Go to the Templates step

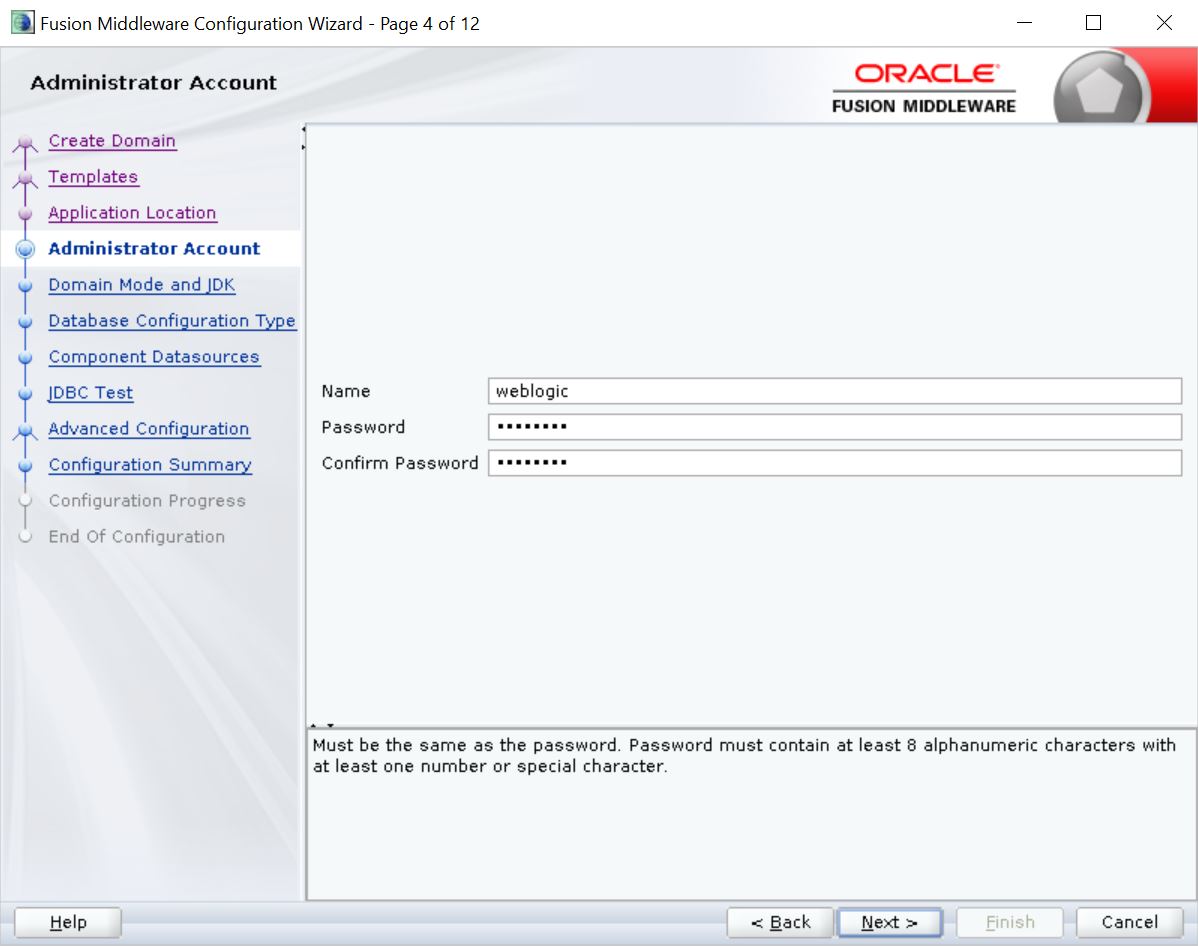(93, 177)
